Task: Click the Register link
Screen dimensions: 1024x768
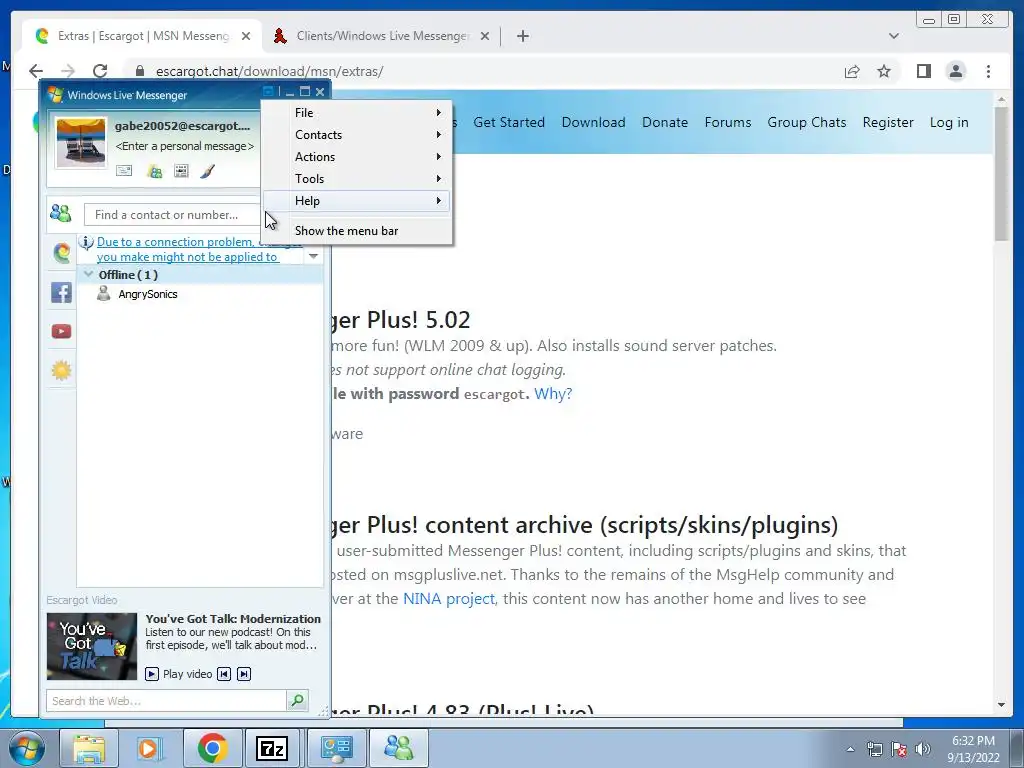Action: click(888, 122)
